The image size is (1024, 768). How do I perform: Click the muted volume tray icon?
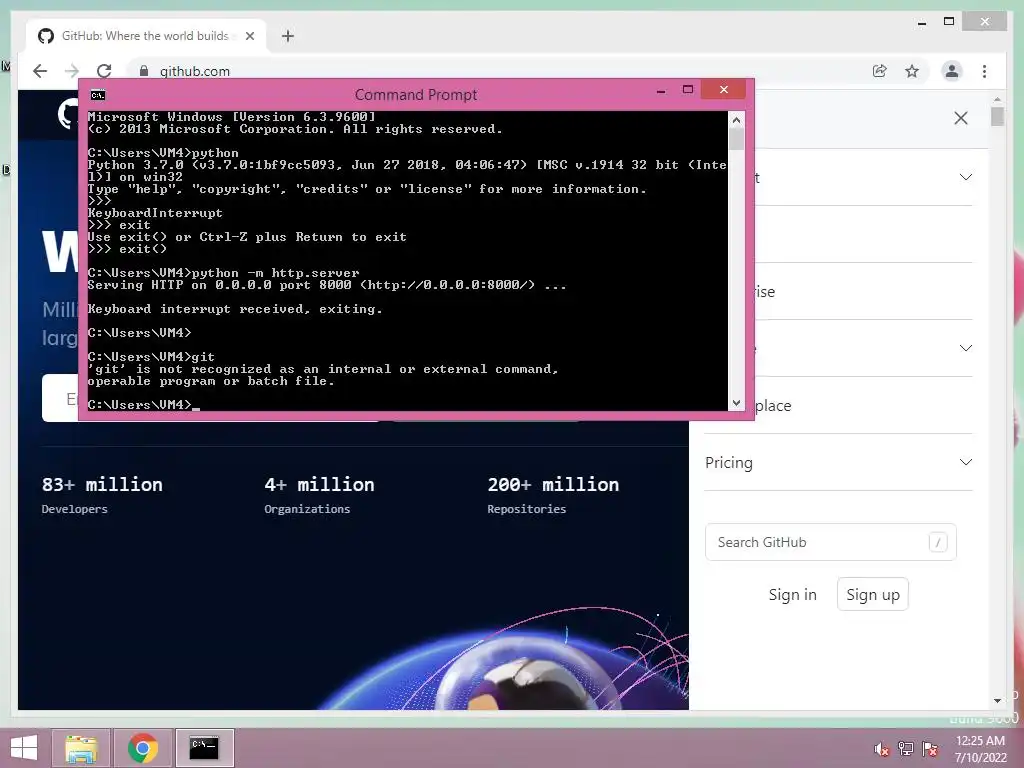(882, 749)
